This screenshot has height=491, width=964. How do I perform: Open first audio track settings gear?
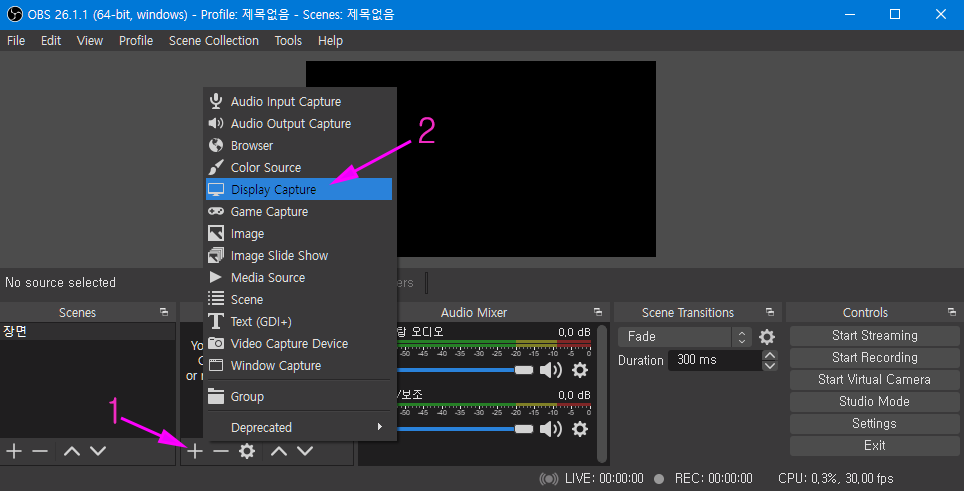pos(580,369)
